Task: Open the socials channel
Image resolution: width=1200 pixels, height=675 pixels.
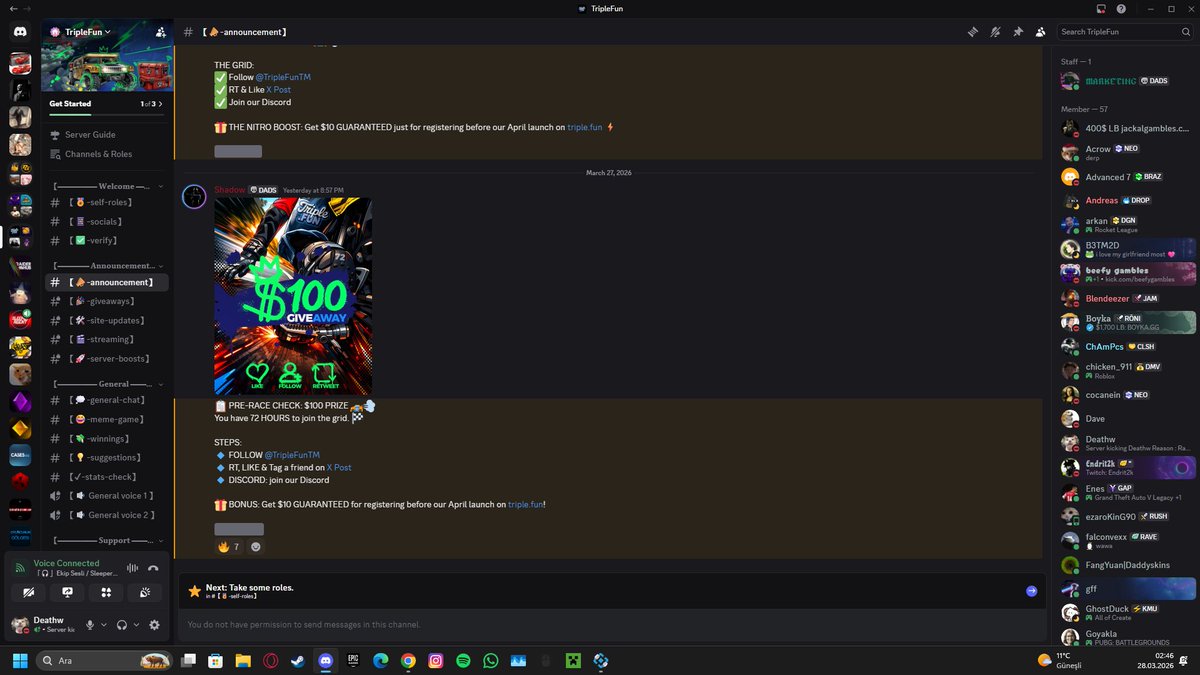Action: 105,221
